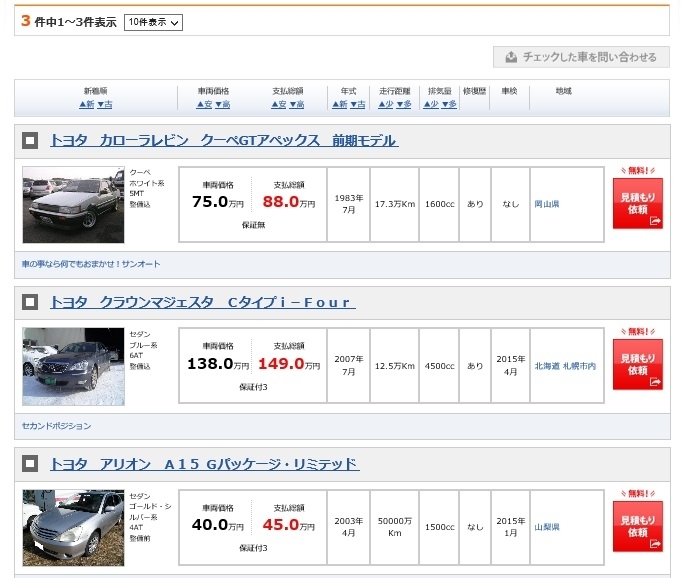Click the 山梨県 region link

[546, 527]
